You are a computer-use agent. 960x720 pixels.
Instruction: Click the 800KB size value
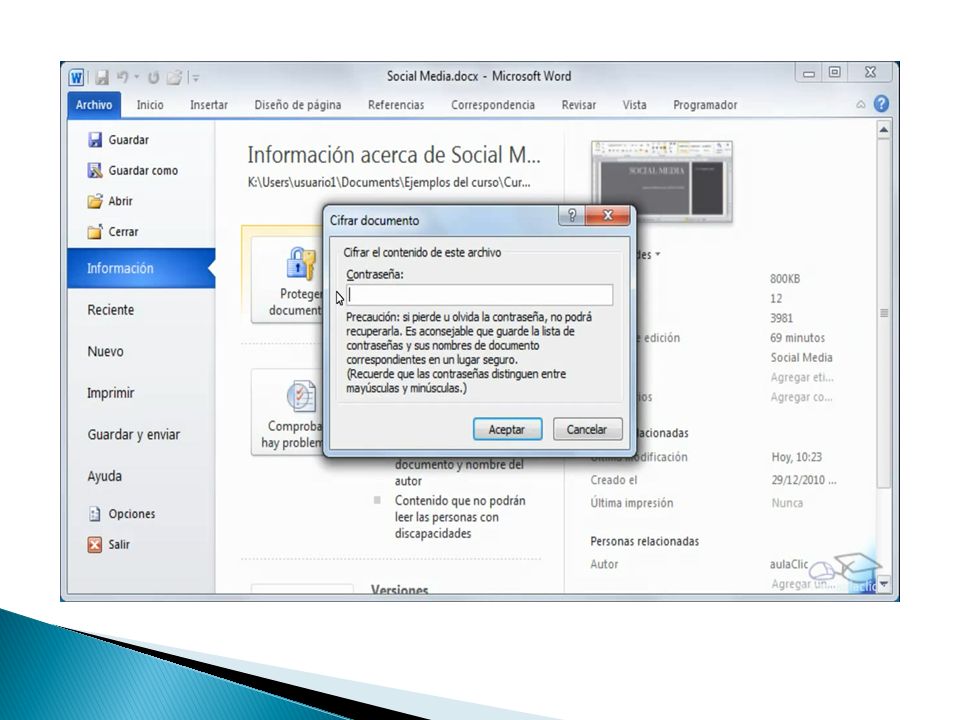point(785,279)
